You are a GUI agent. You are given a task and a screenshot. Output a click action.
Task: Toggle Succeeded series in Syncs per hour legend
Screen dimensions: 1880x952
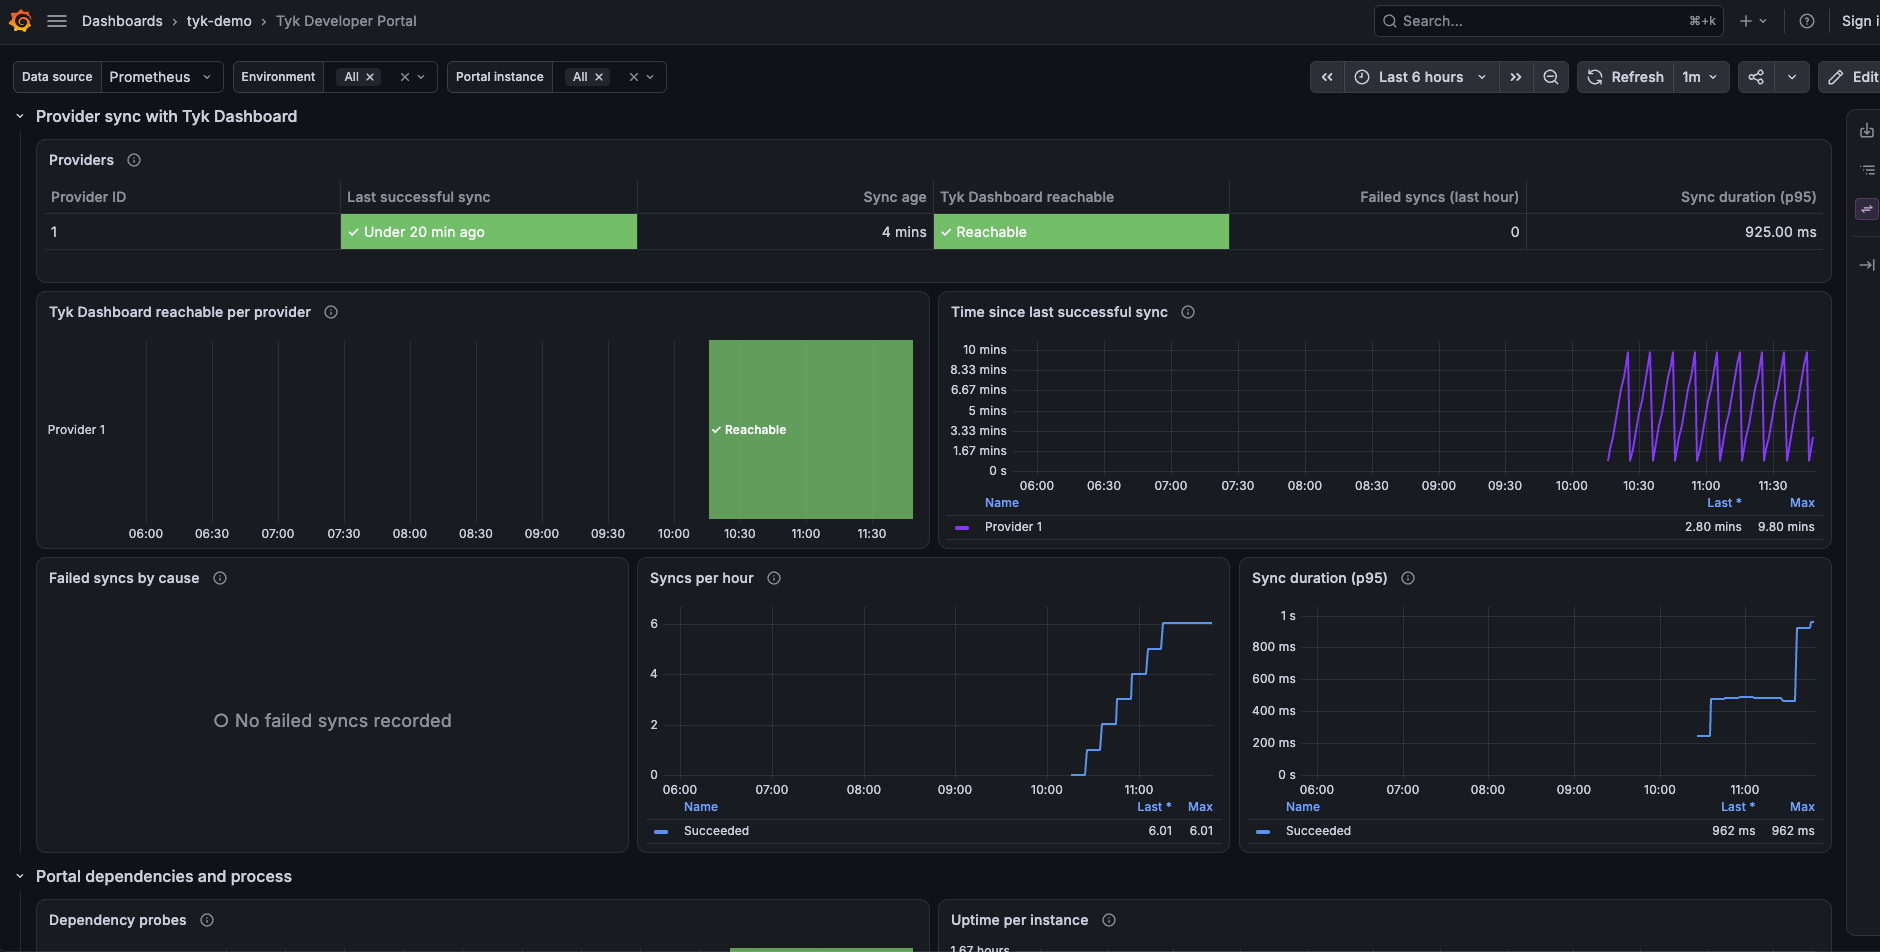pyautogui.click(x=716, y=831)
